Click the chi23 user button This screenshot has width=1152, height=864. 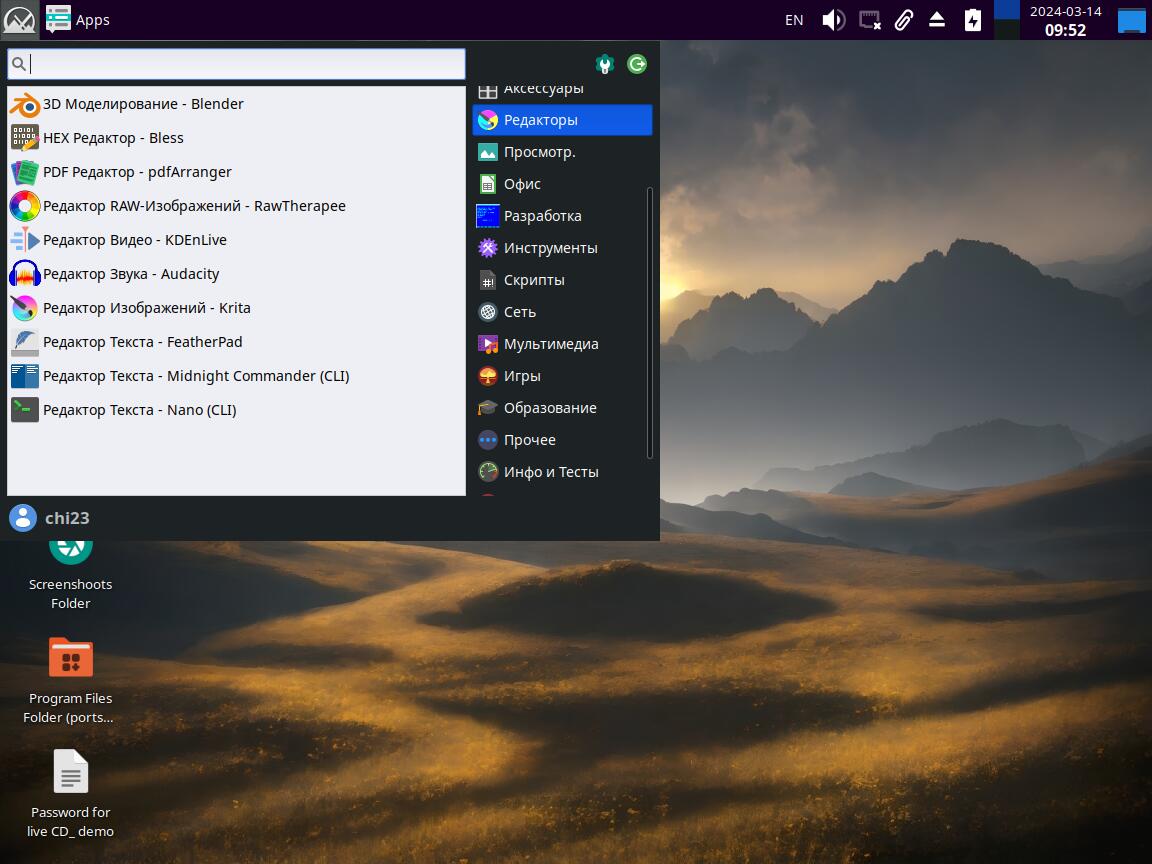coord(50,518)
